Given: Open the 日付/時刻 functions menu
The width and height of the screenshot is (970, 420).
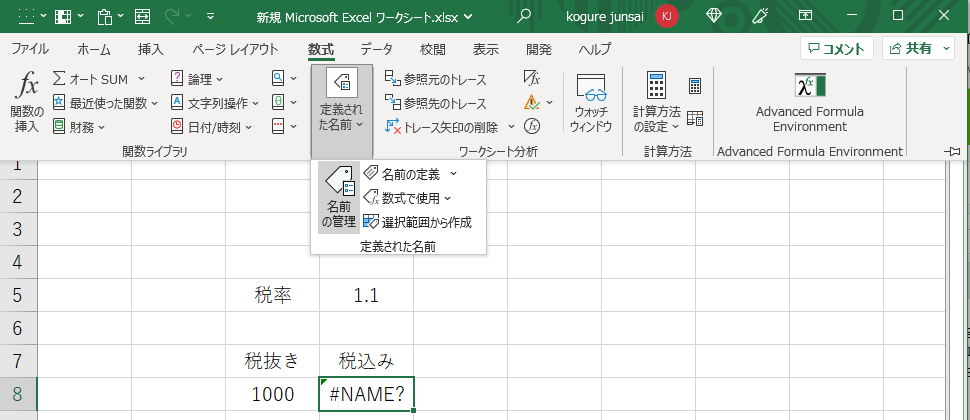Looking at the screenshot, I should point(212,127).
